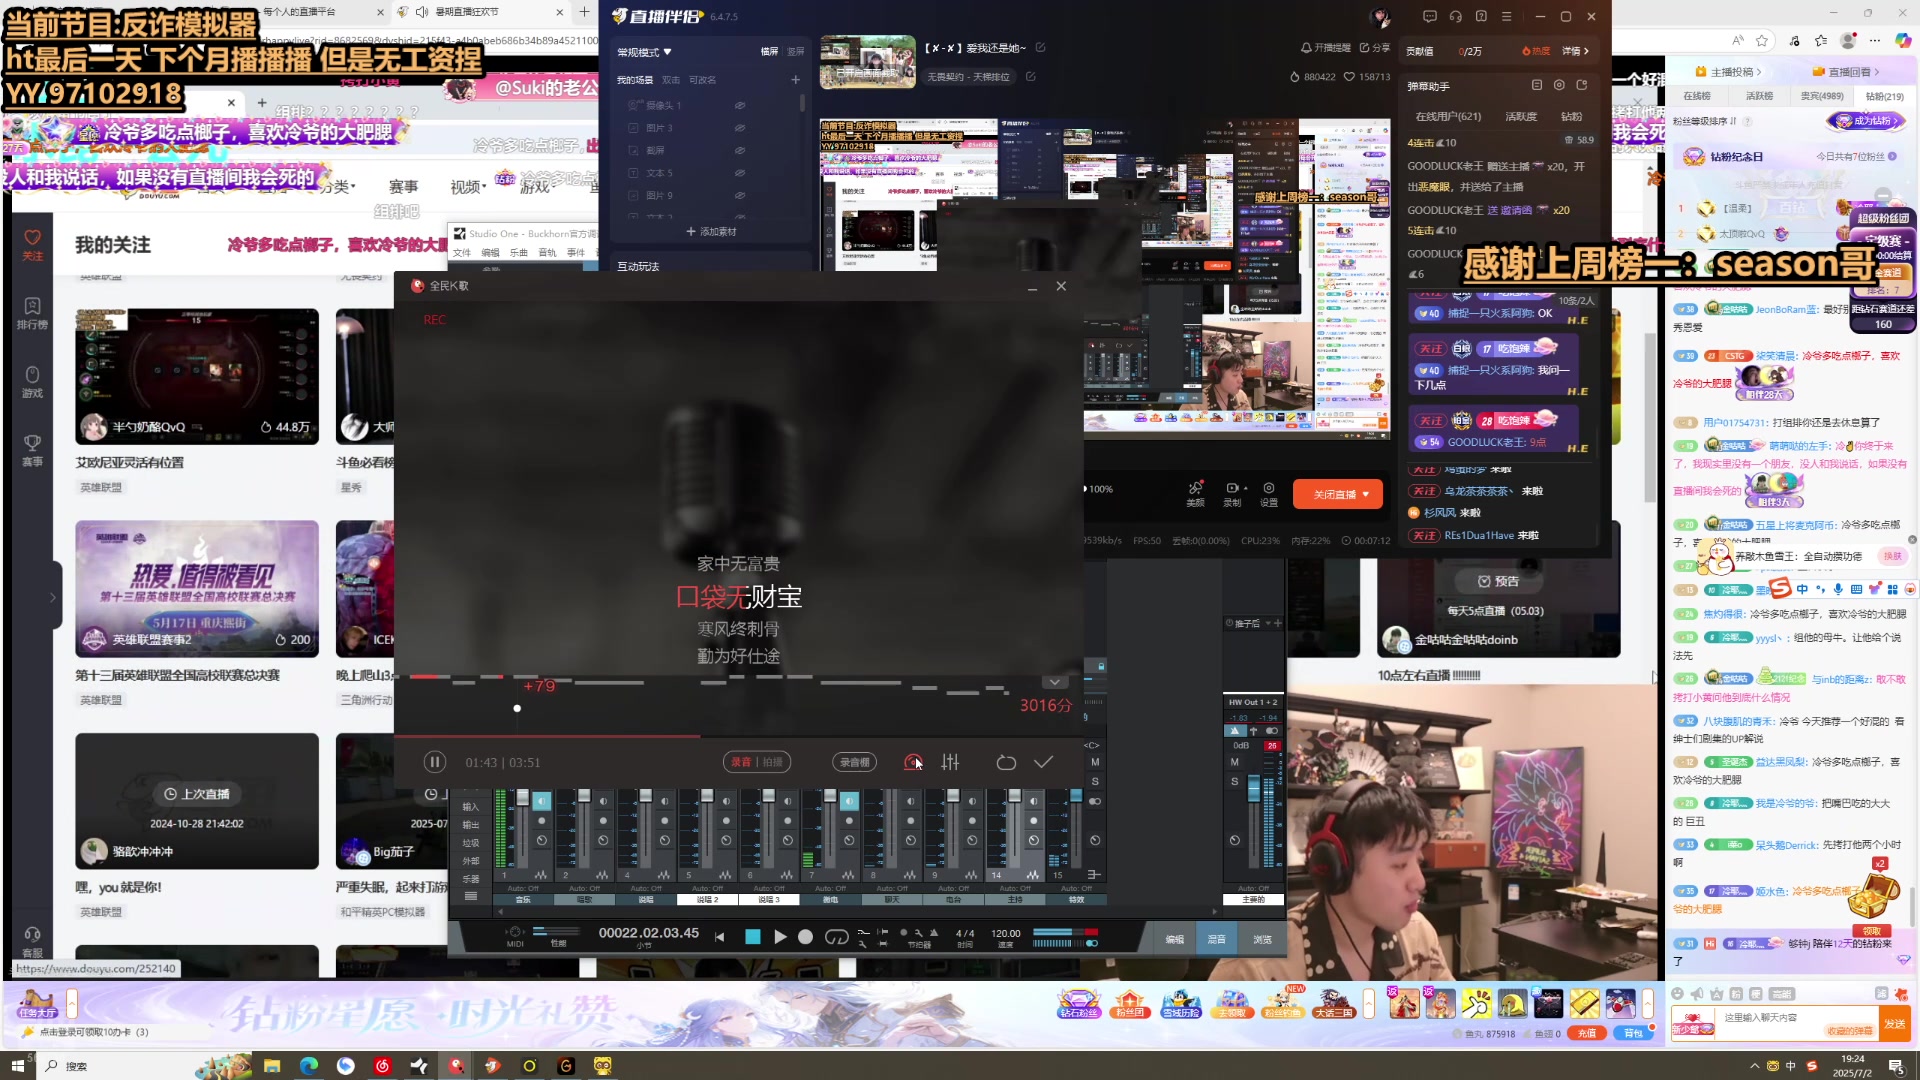Open messages icon in 直播伴侣 title bar
1920x1080 pixels.
tap(1430, 16)
